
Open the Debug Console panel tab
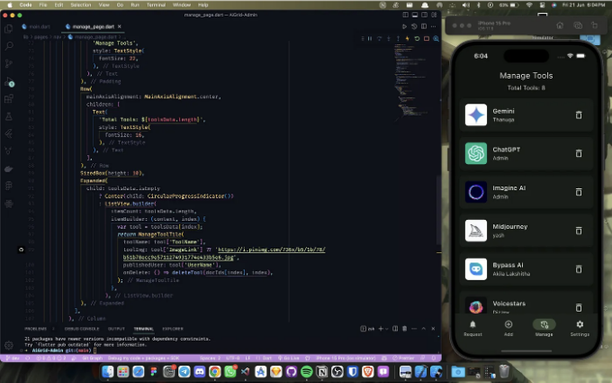click(82, 329)
